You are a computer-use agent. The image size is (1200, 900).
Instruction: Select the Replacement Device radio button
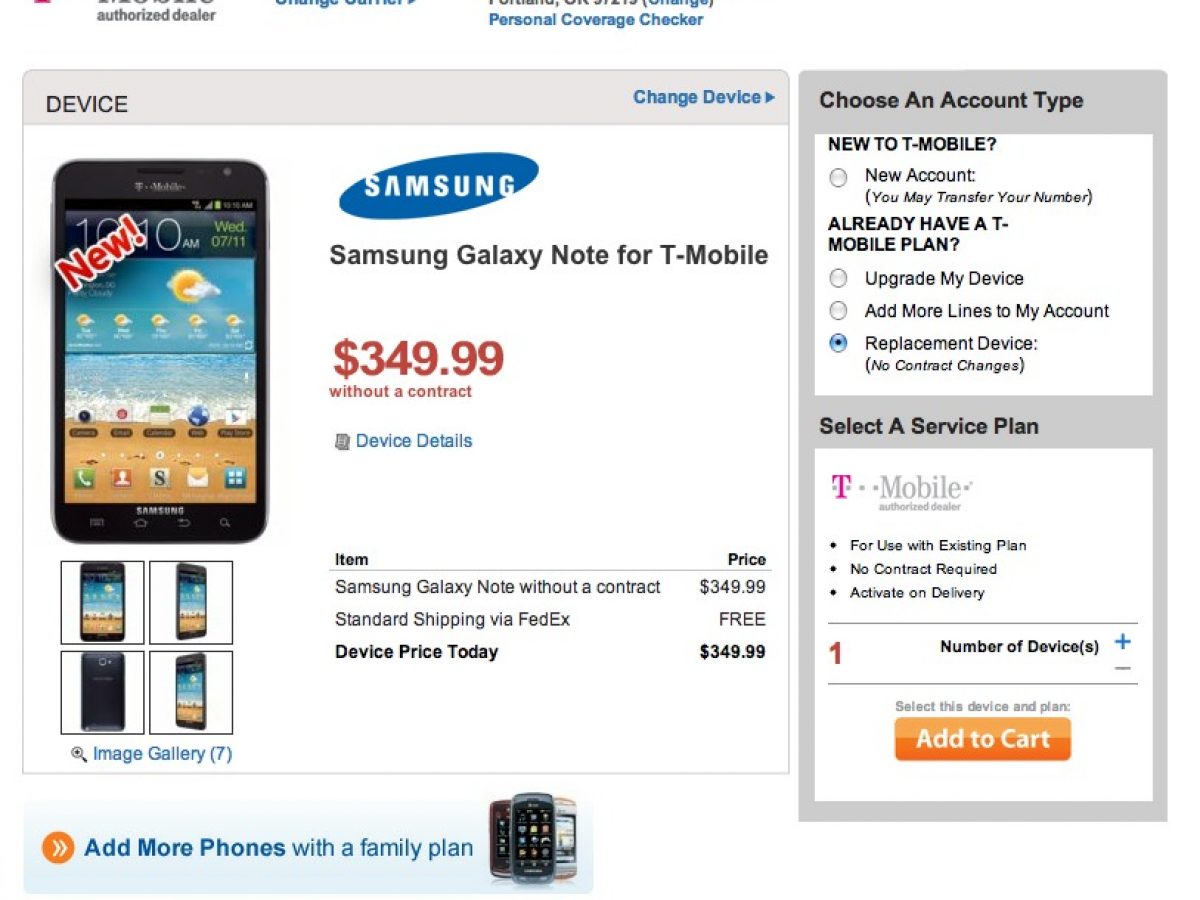pos(839,343)
